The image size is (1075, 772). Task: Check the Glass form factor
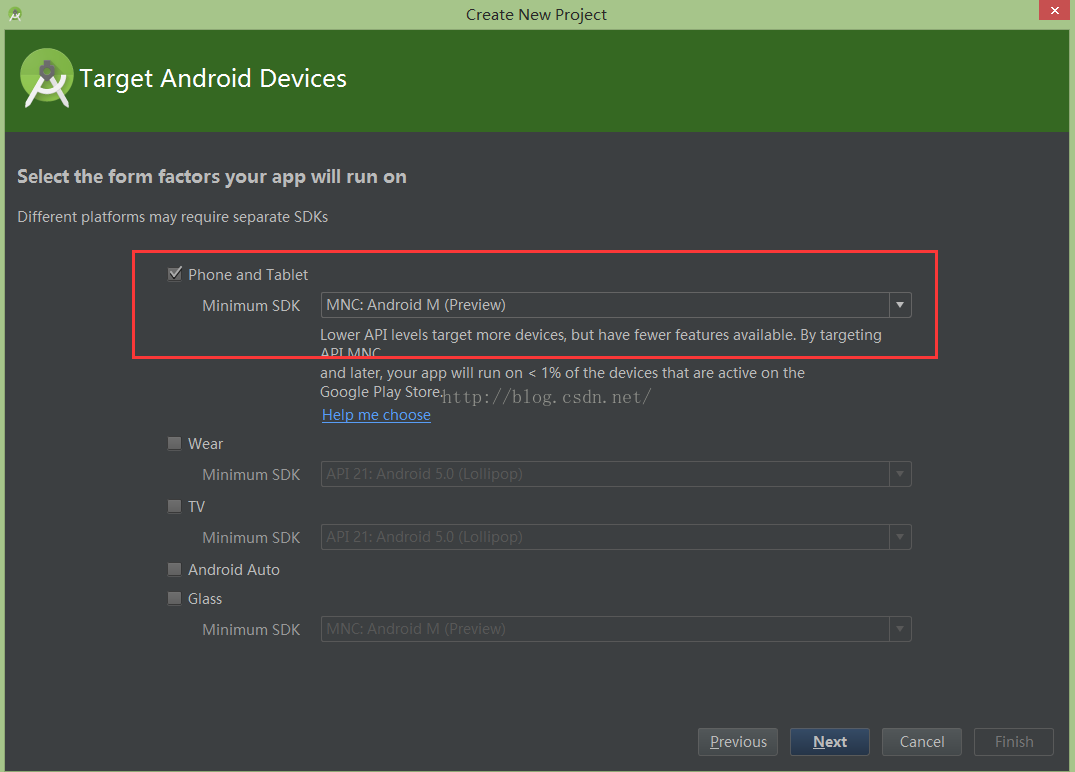click(x=175, y=599)
